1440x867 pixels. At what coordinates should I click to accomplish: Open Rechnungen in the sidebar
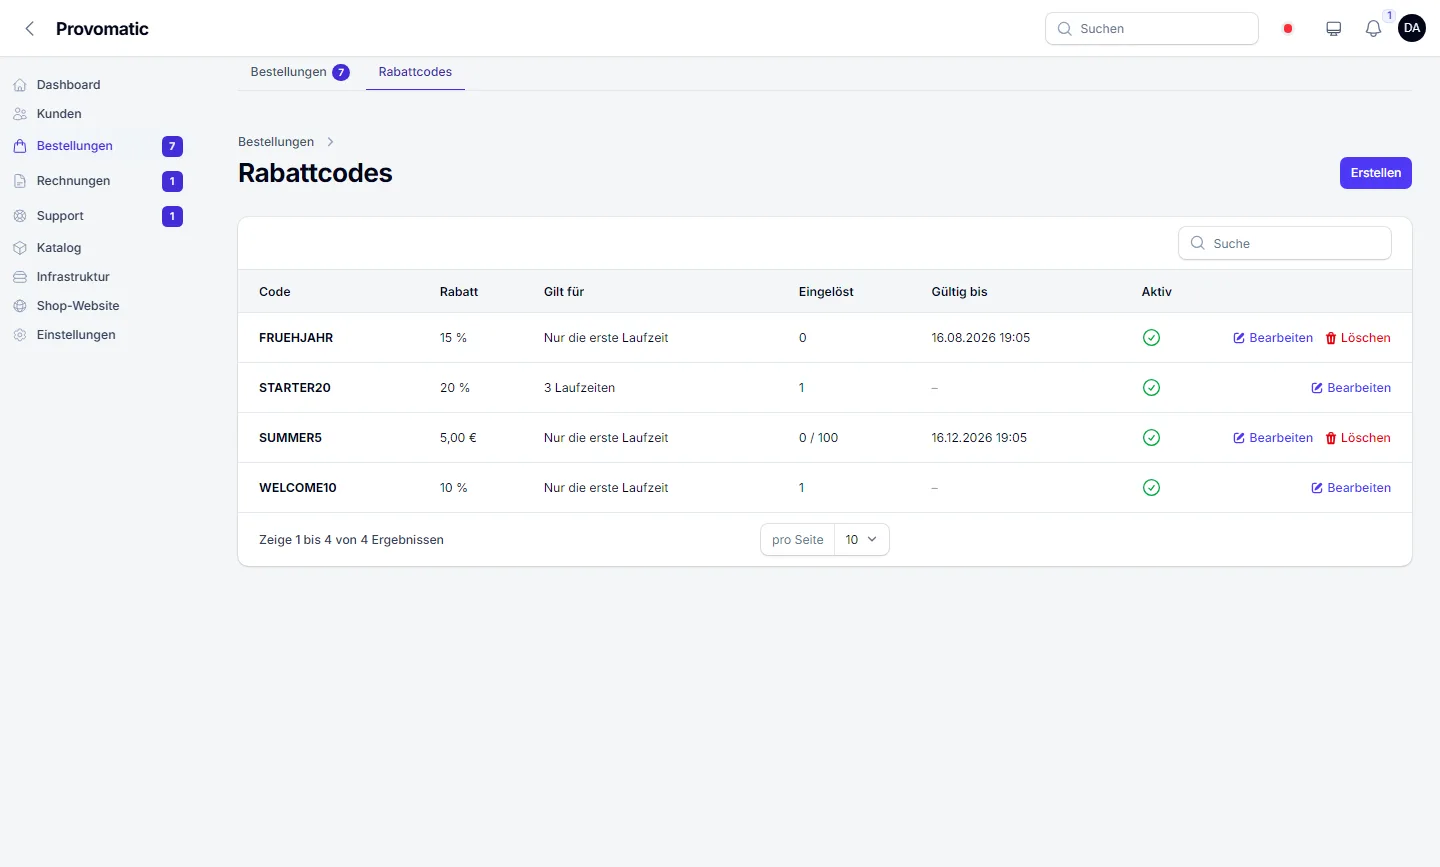tap(98, 181)
